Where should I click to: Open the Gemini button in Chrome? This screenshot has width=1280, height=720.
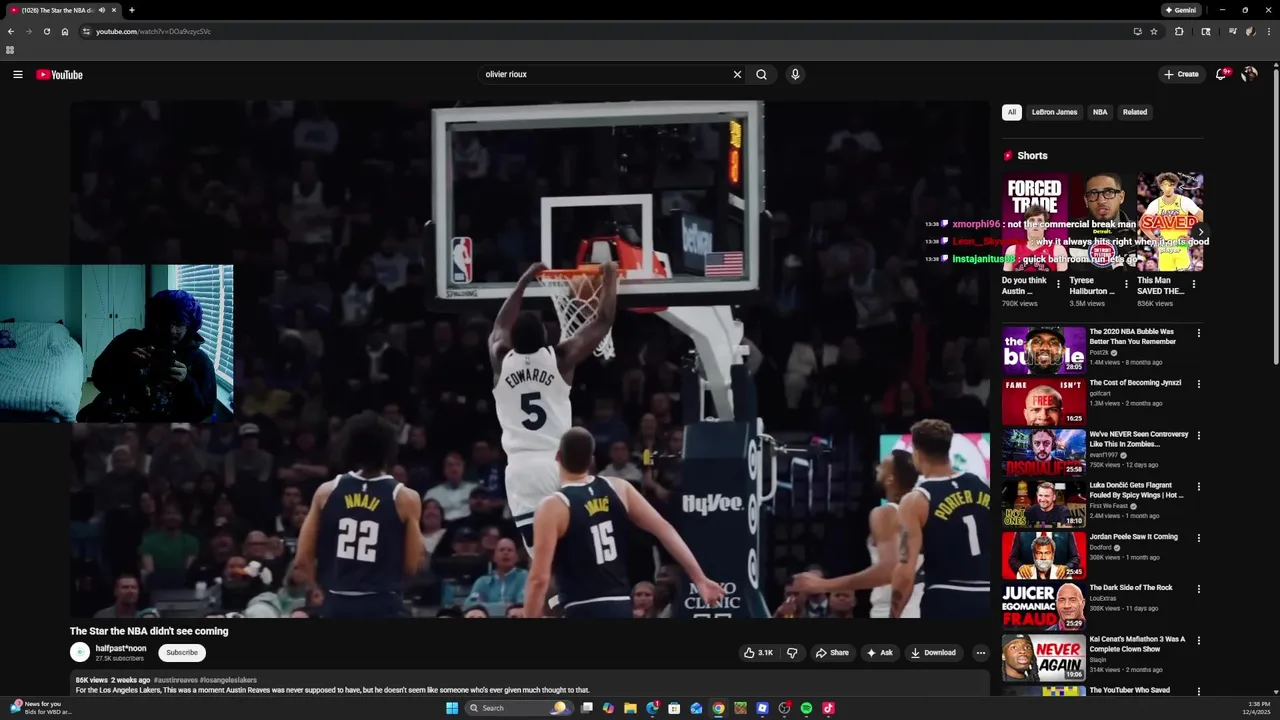pyautogui.click(x=1180, y=10)
